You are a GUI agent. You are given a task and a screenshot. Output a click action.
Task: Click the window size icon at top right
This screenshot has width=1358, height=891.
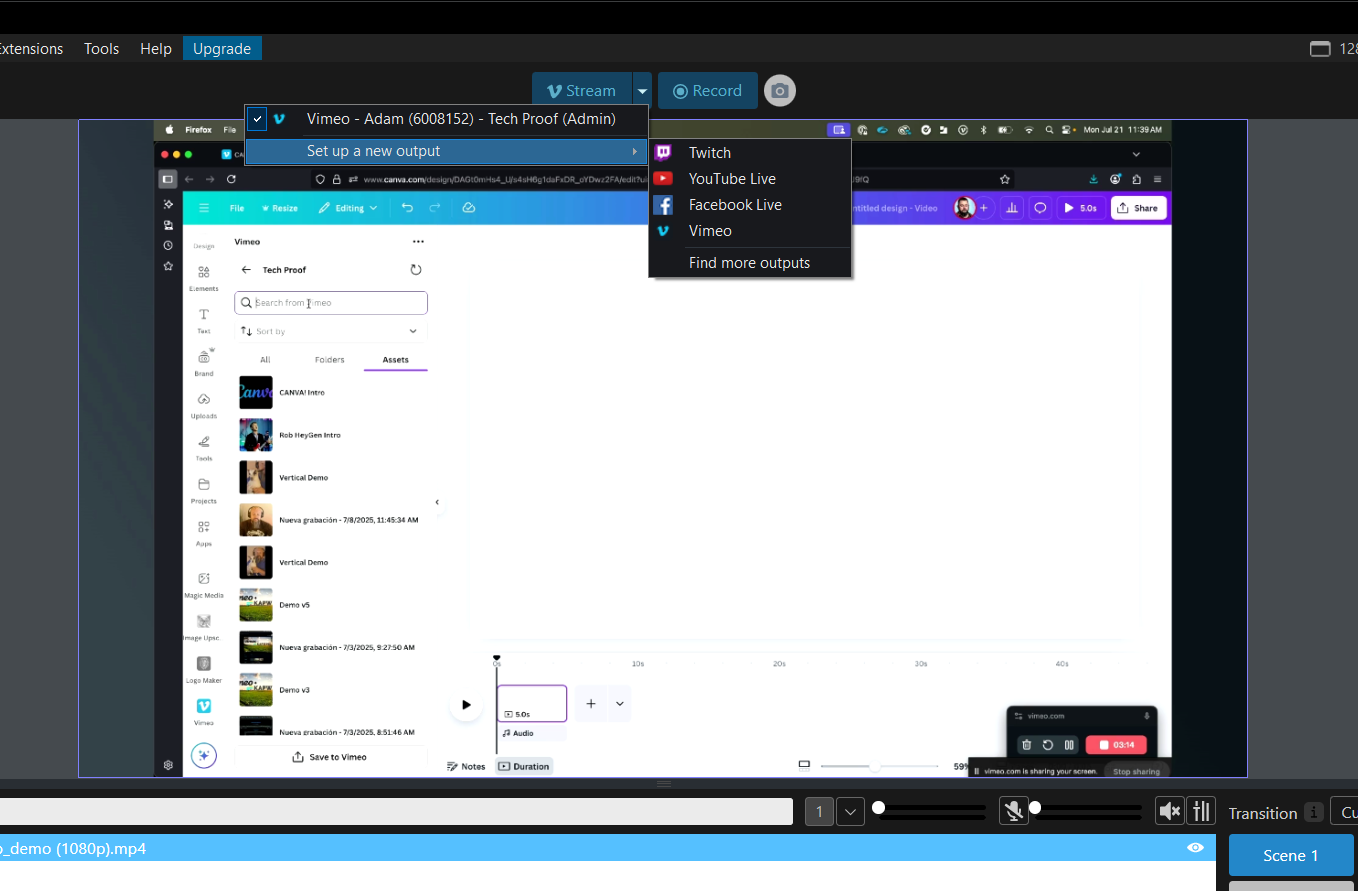[1320, 49]
